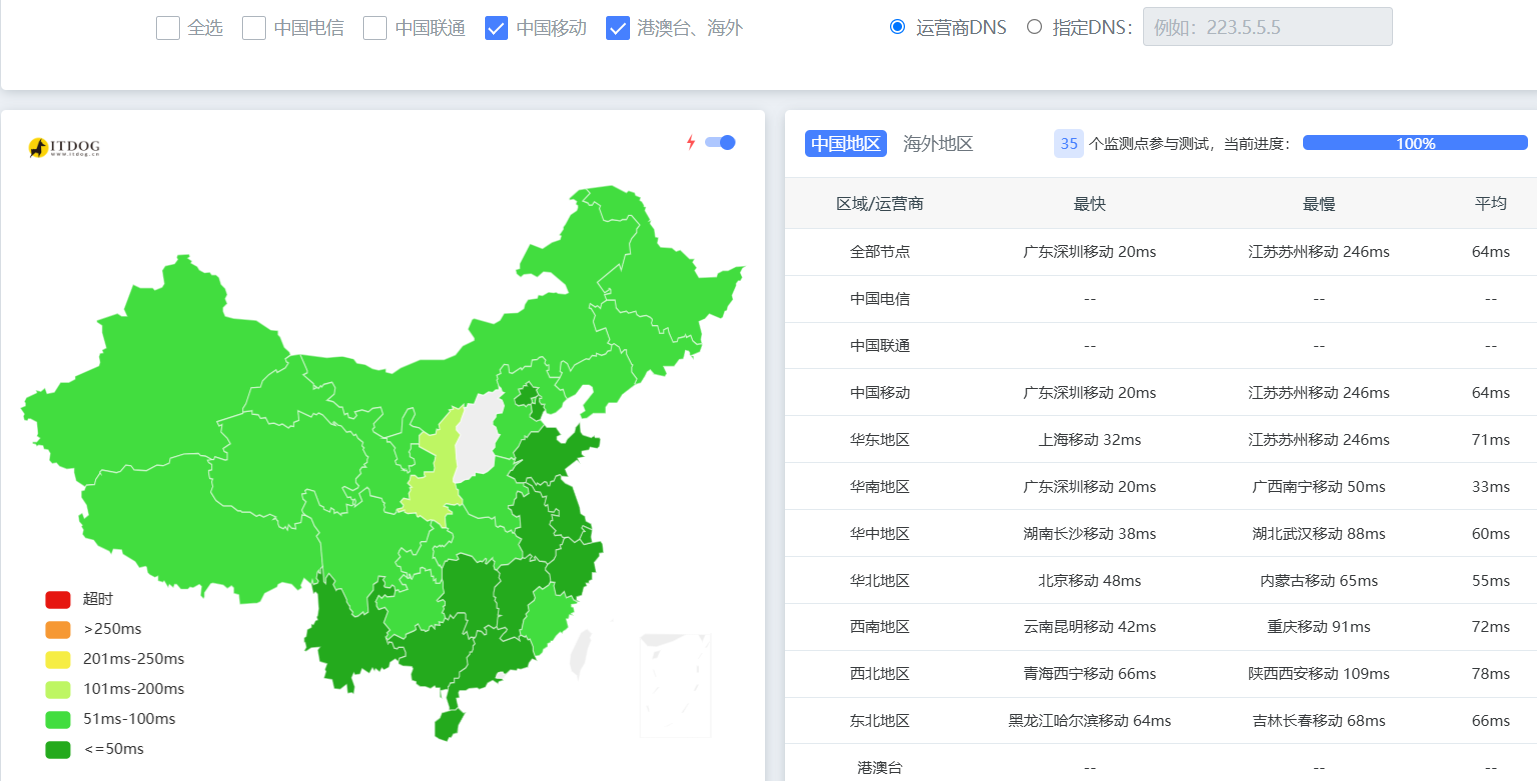Click the 西北地区 average 78ms
1537x781 pixels.
point(1491,674)
